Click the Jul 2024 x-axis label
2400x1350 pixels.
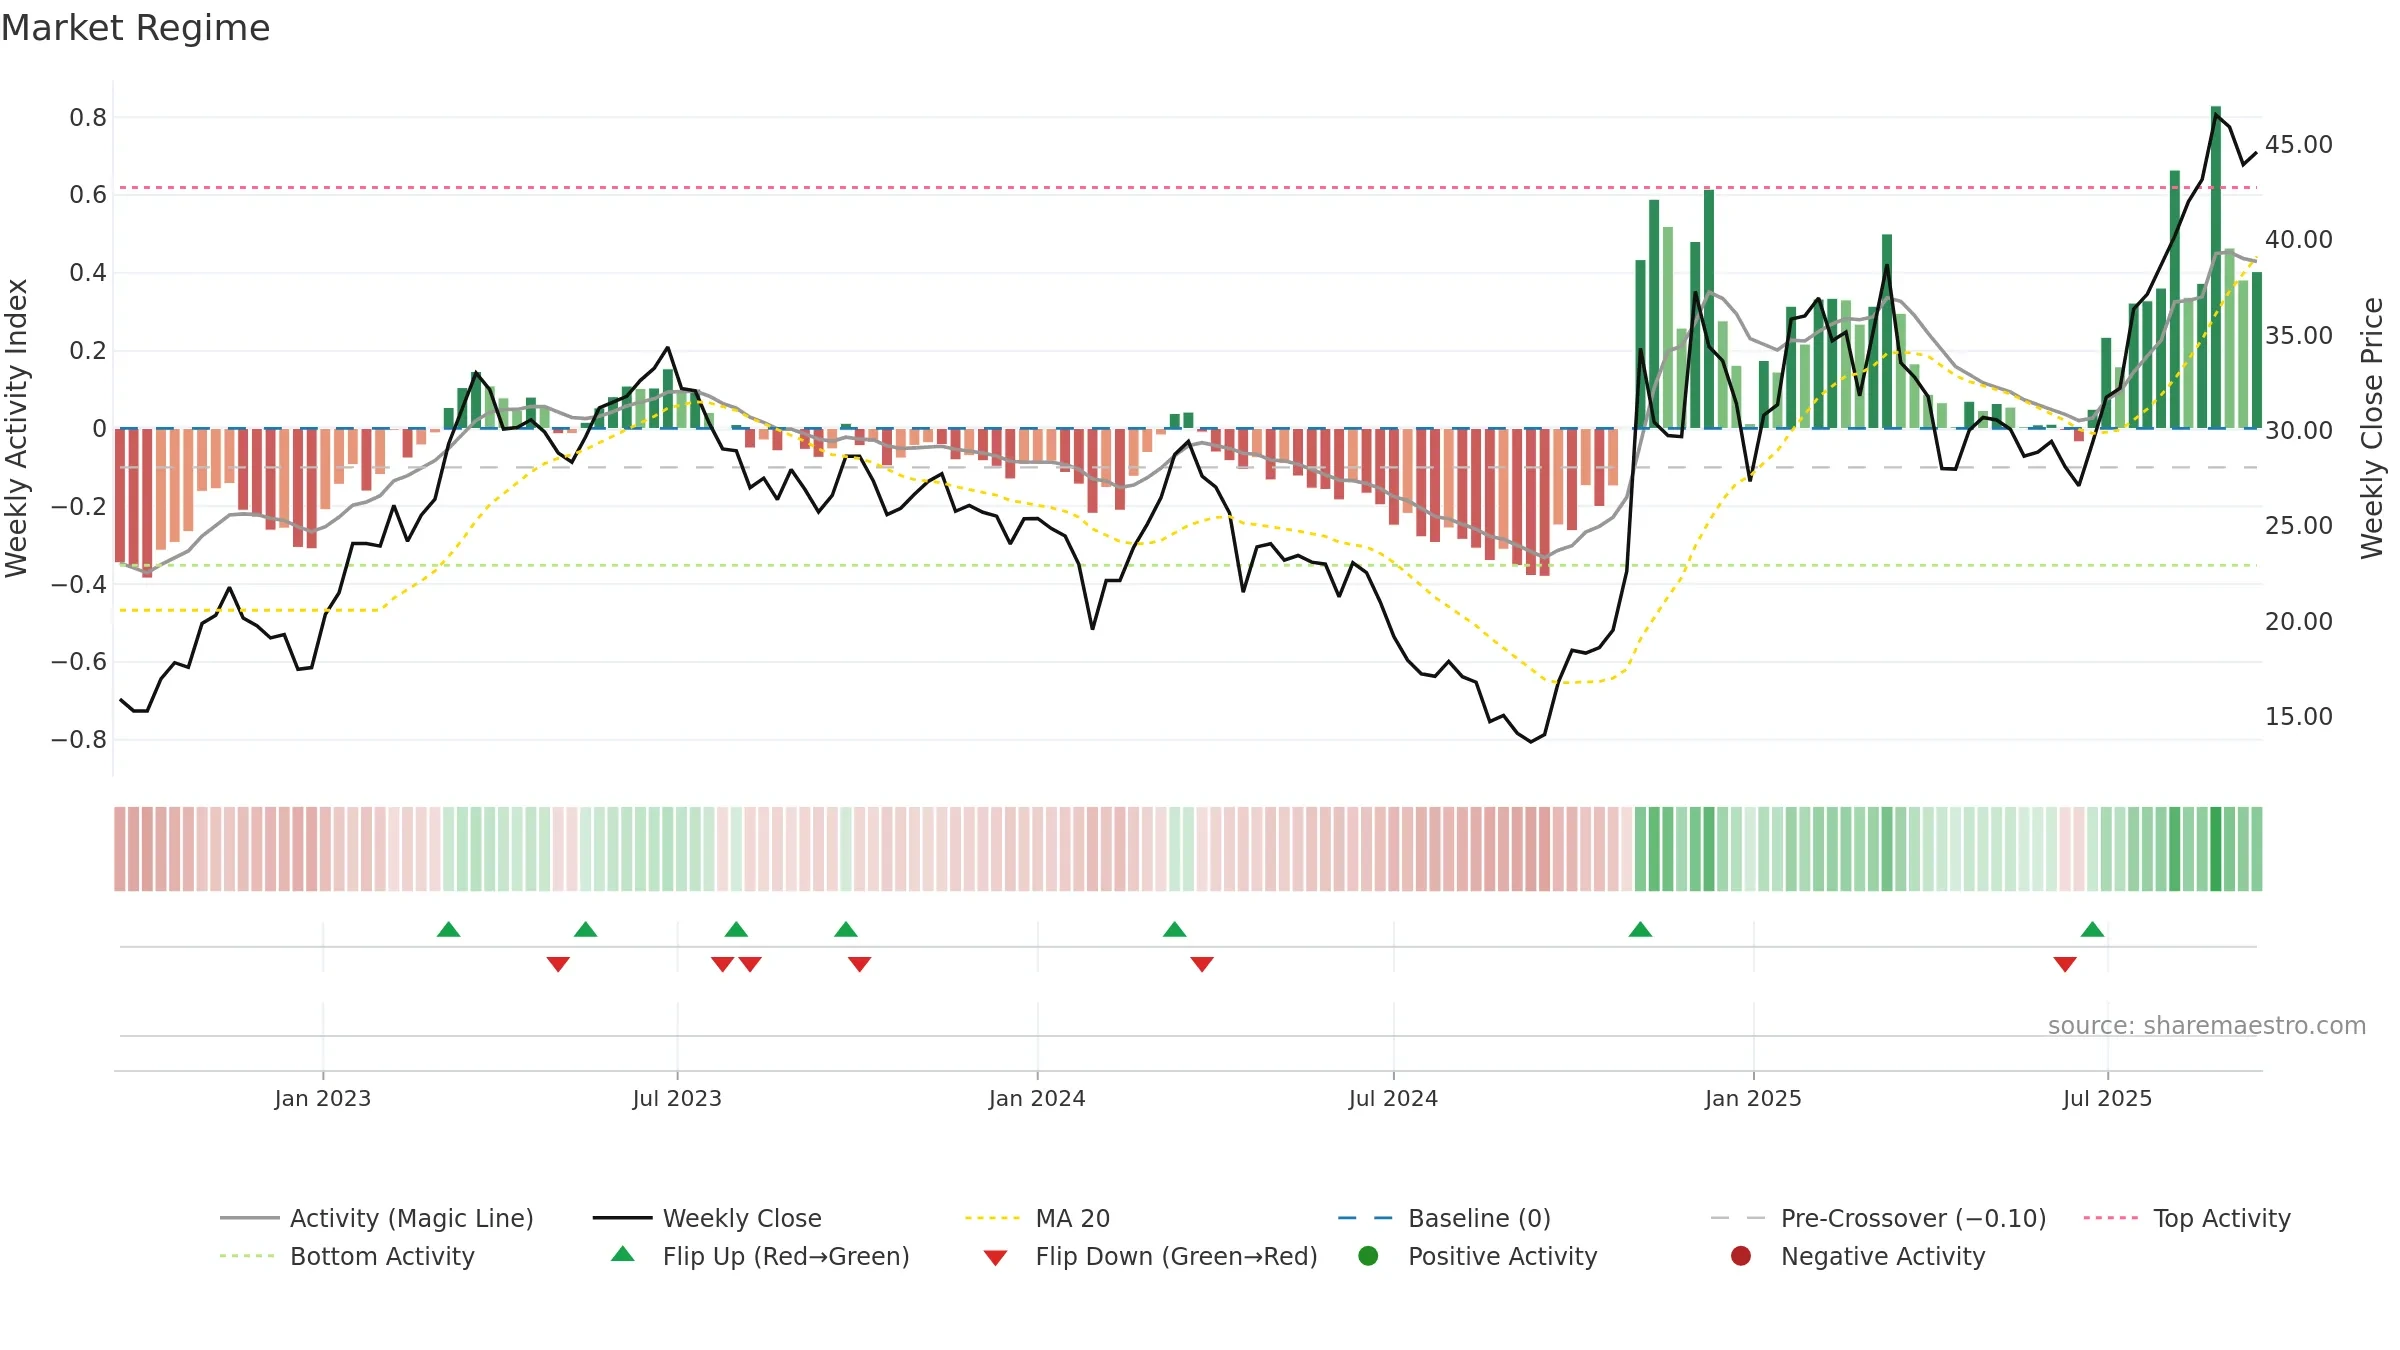pyautogui.click(x=1393, y=1099)
